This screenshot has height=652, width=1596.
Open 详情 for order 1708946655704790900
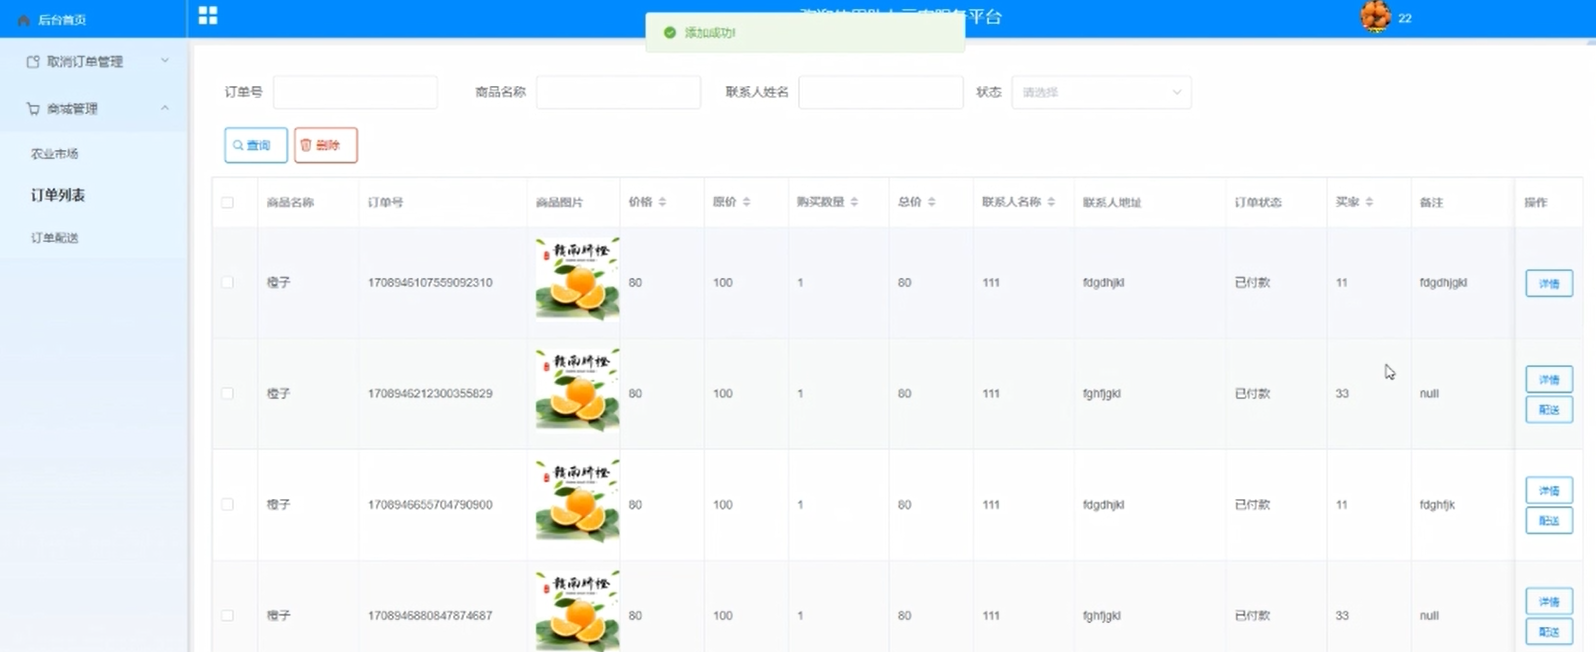[x=1549, y=490]
